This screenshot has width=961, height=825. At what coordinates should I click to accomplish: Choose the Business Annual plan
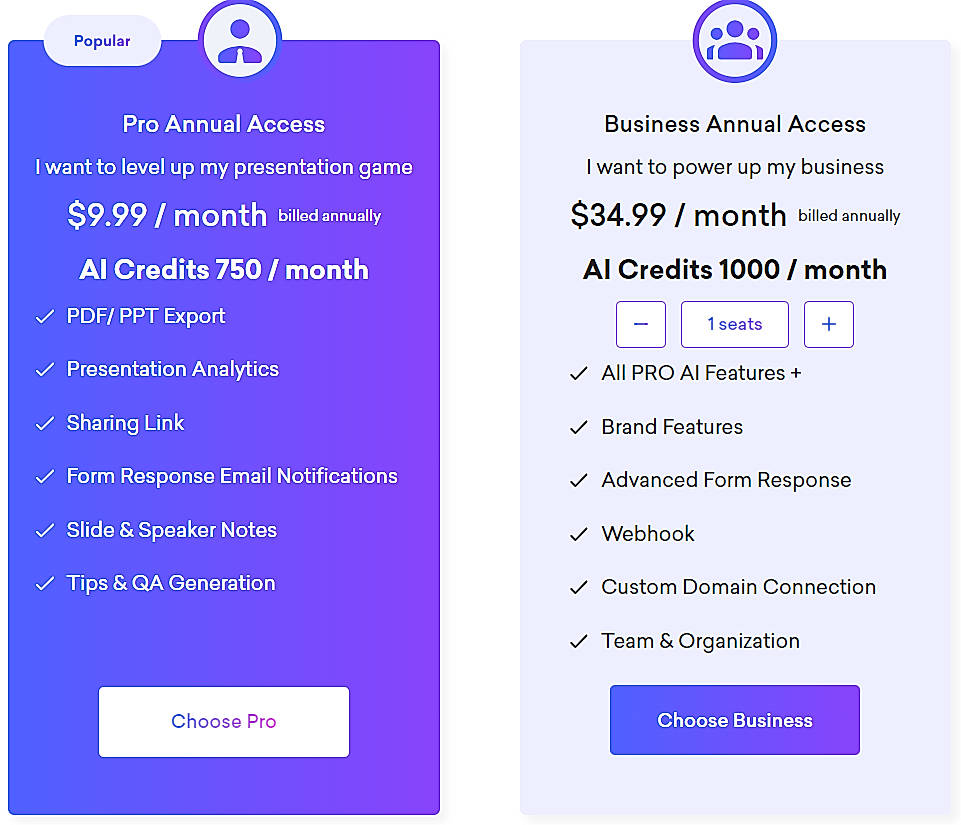(x=734, y=720)
